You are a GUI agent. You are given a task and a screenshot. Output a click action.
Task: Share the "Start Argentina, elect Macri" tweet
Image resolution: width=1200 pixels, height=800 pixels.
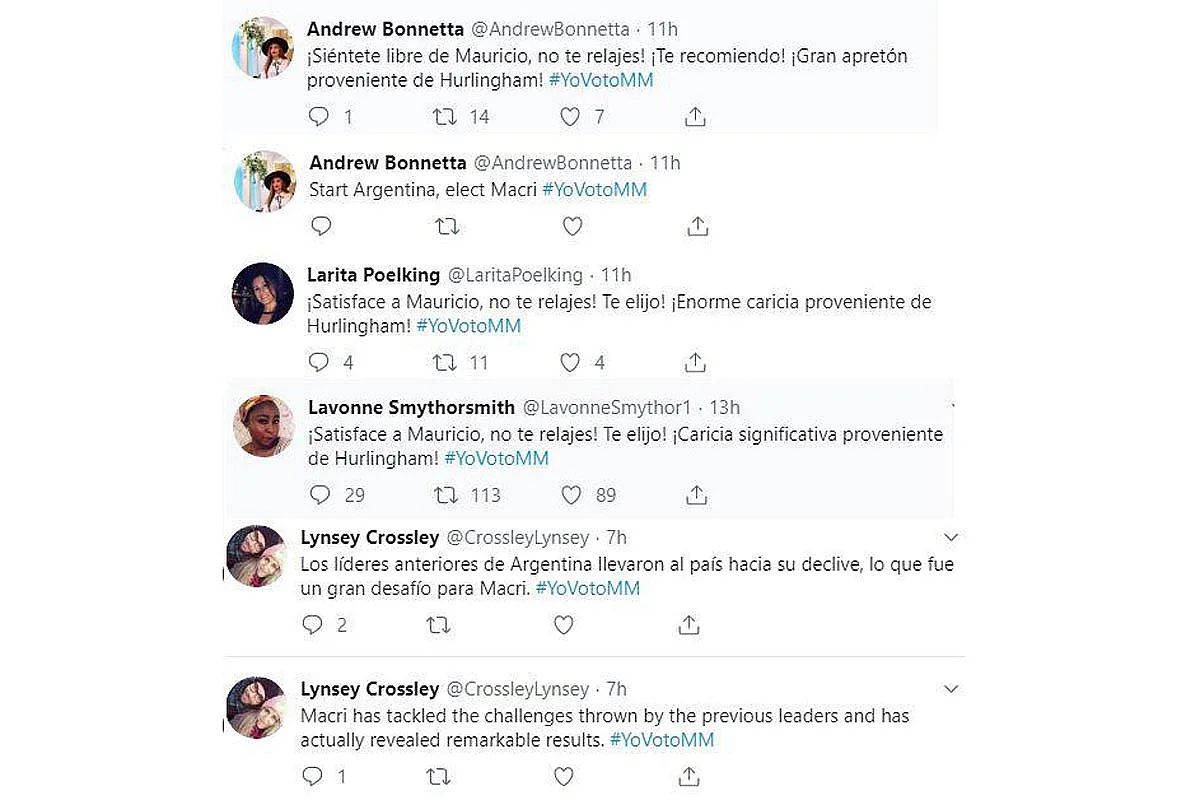tap(697, 226)
